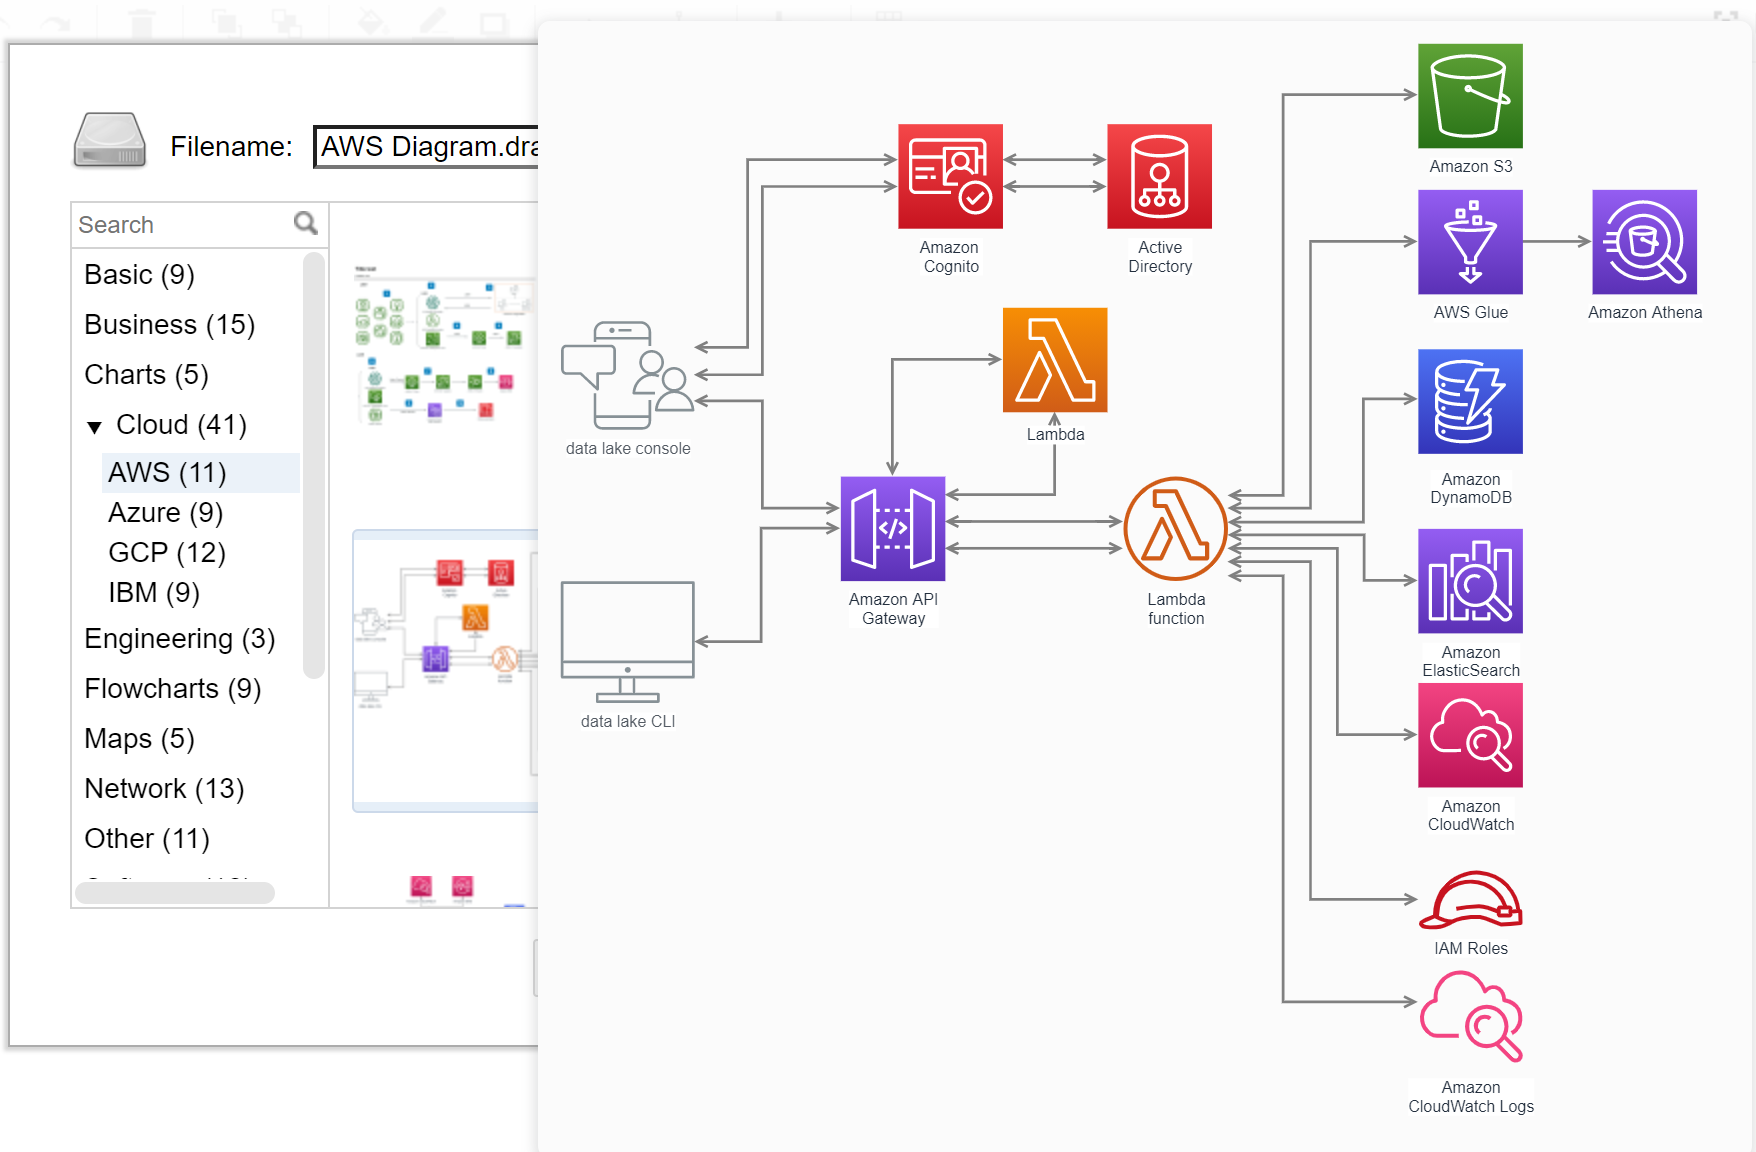Viewport: 1756px width, 1152px height.
Task: Select the Amazon DynamoDB database icon
Action: [x=1470, y=401]
